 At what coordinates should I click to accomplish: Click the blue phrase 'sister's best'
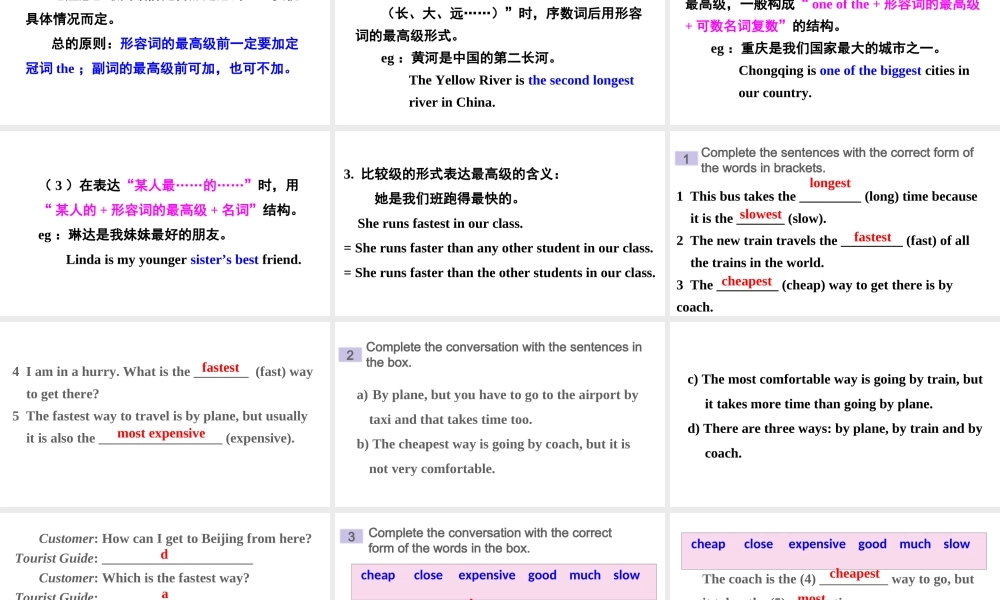224,260
